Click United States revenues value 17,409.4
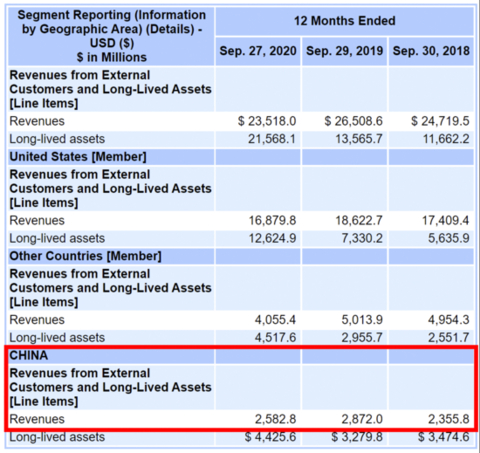 [x=446, y=220]
